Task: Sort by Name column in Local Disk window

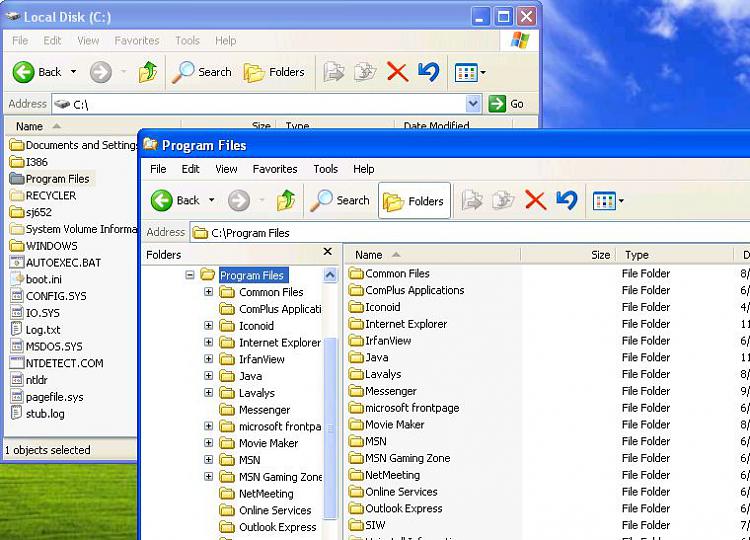Action: pos(94,126)
